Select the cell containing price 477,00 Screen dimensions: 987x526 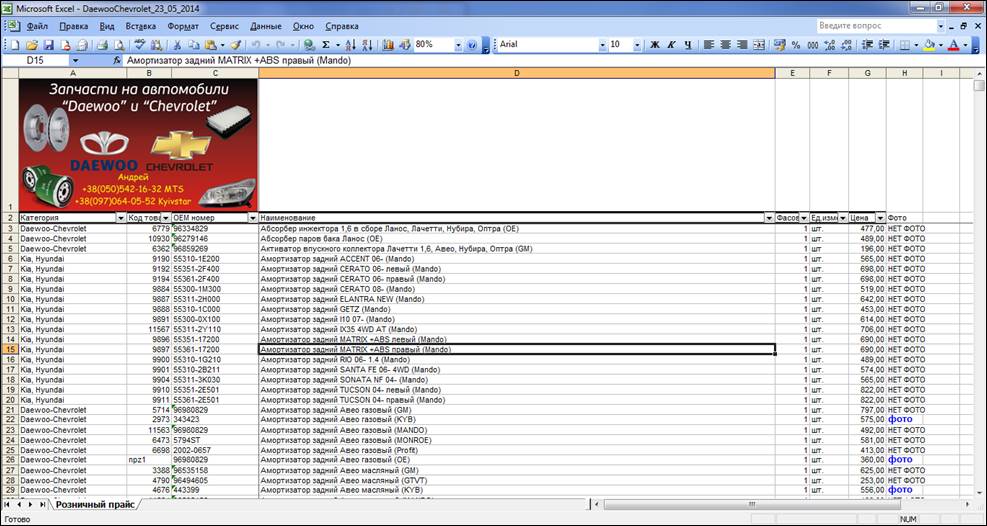[867, 228]
